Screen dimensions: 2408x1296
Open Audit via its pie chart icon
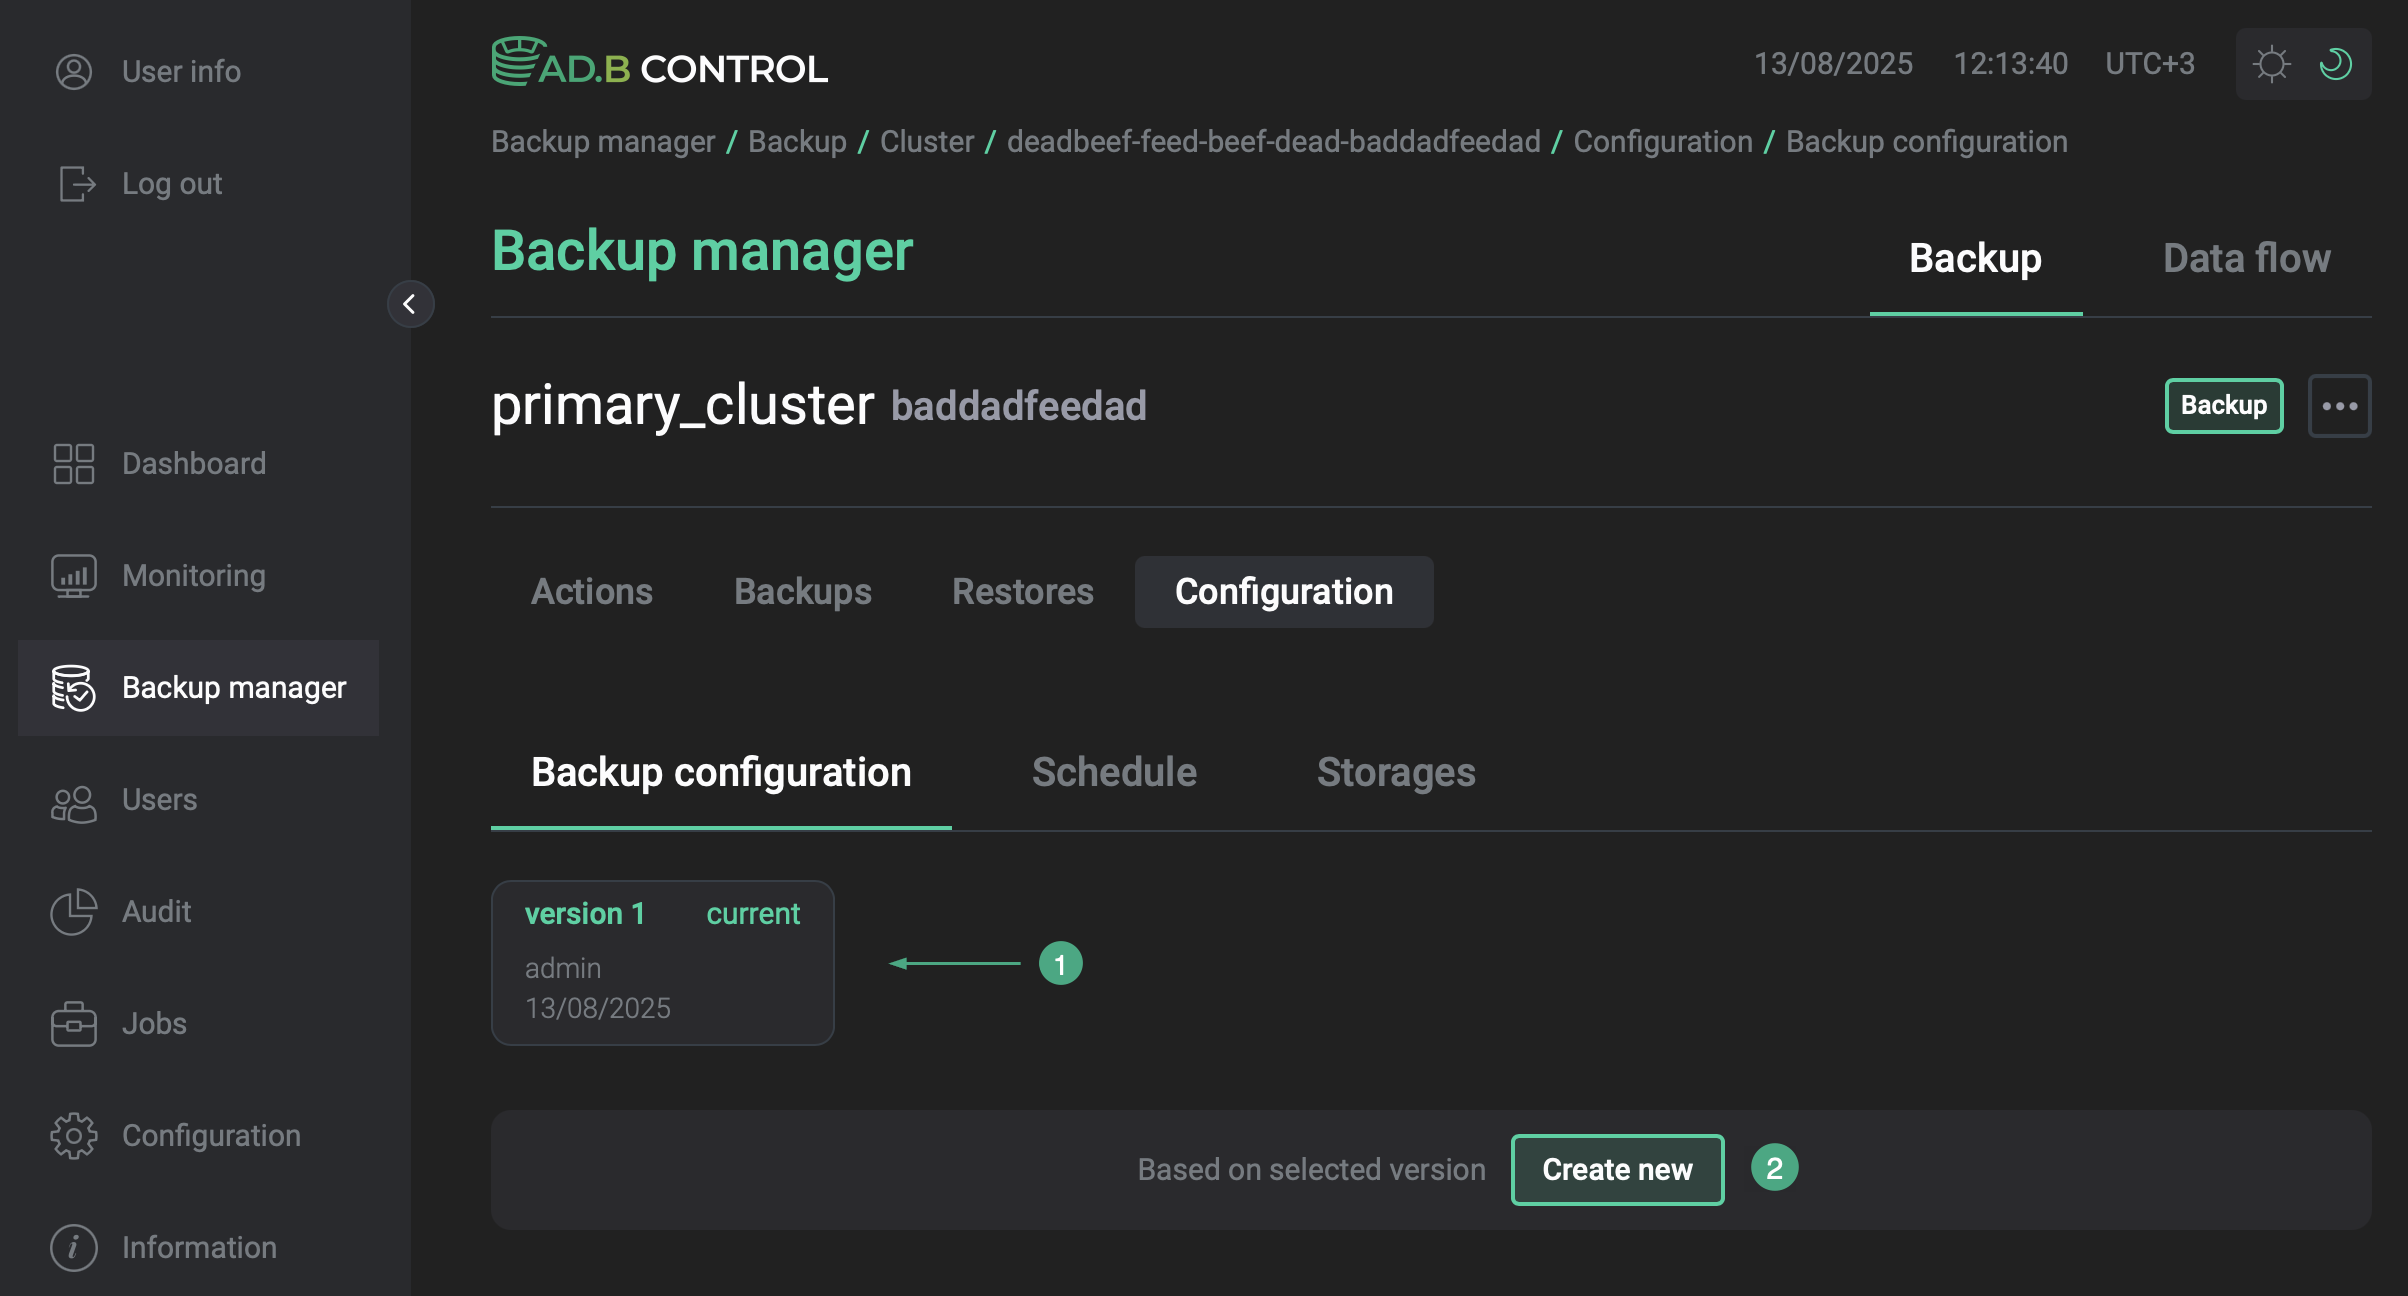pyautogui.click(x=73, y=912)
